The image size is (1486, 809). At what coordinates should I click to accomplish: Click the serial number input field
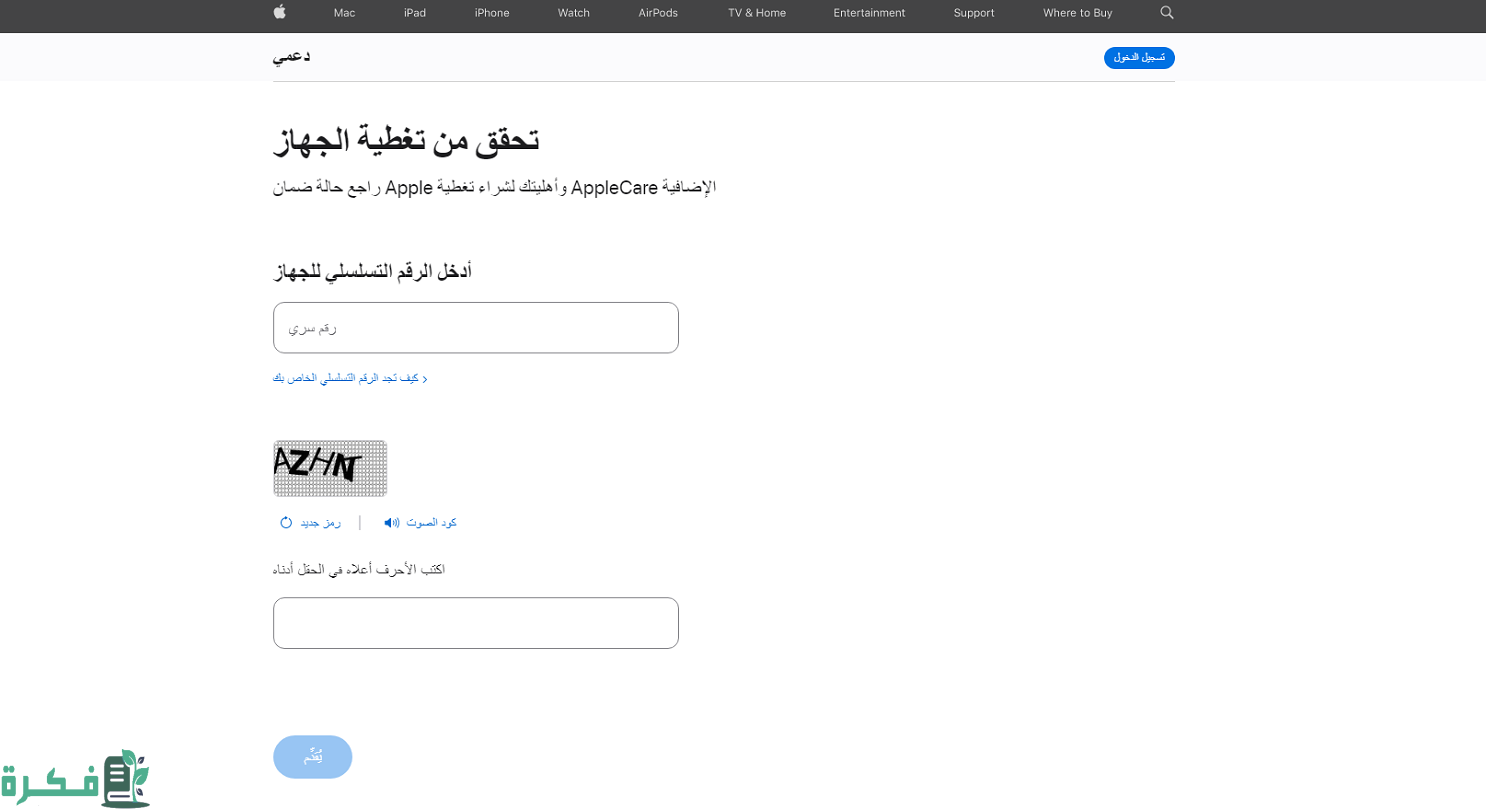[476, 327]
